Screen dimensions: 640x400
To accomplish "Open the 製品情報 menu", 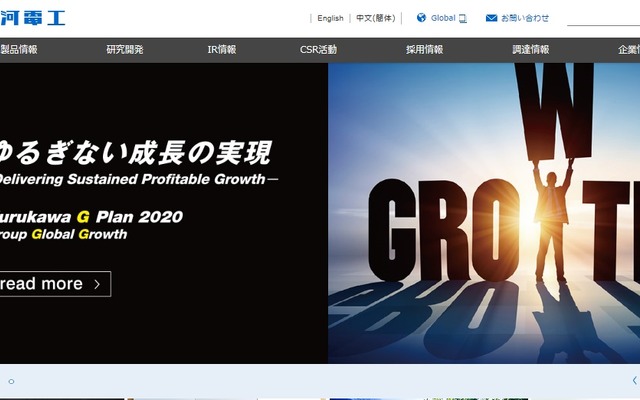I will point(19,50).
